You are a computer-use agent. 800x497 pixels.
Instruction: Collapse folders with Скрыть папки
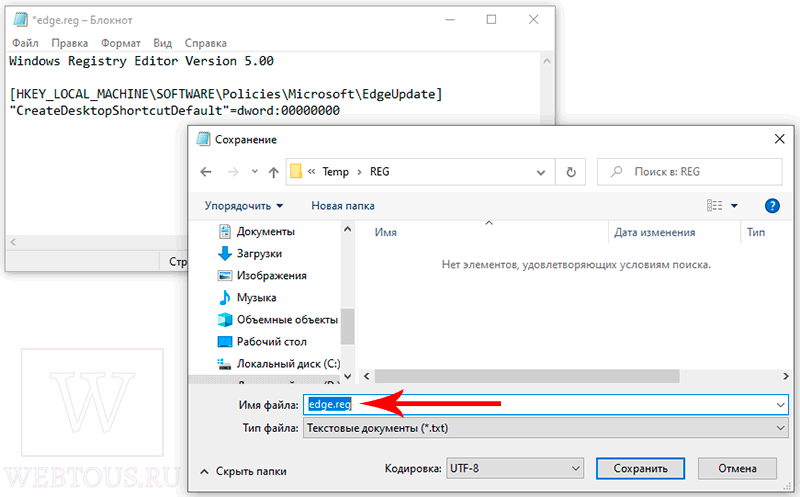point(243,471)
